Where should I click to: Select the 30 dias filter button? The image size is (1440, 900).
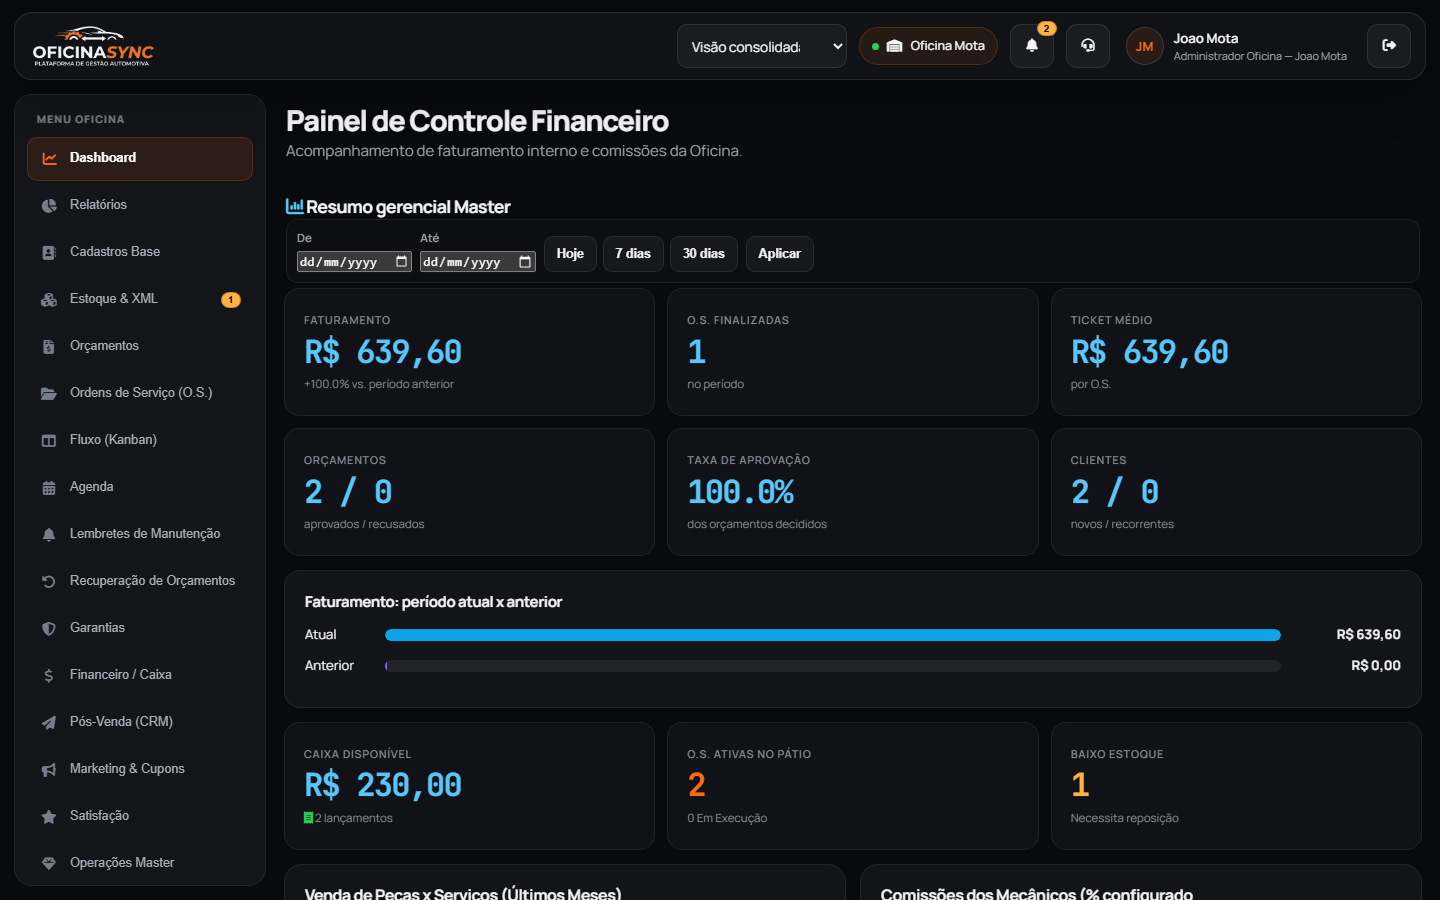point(704,254)
